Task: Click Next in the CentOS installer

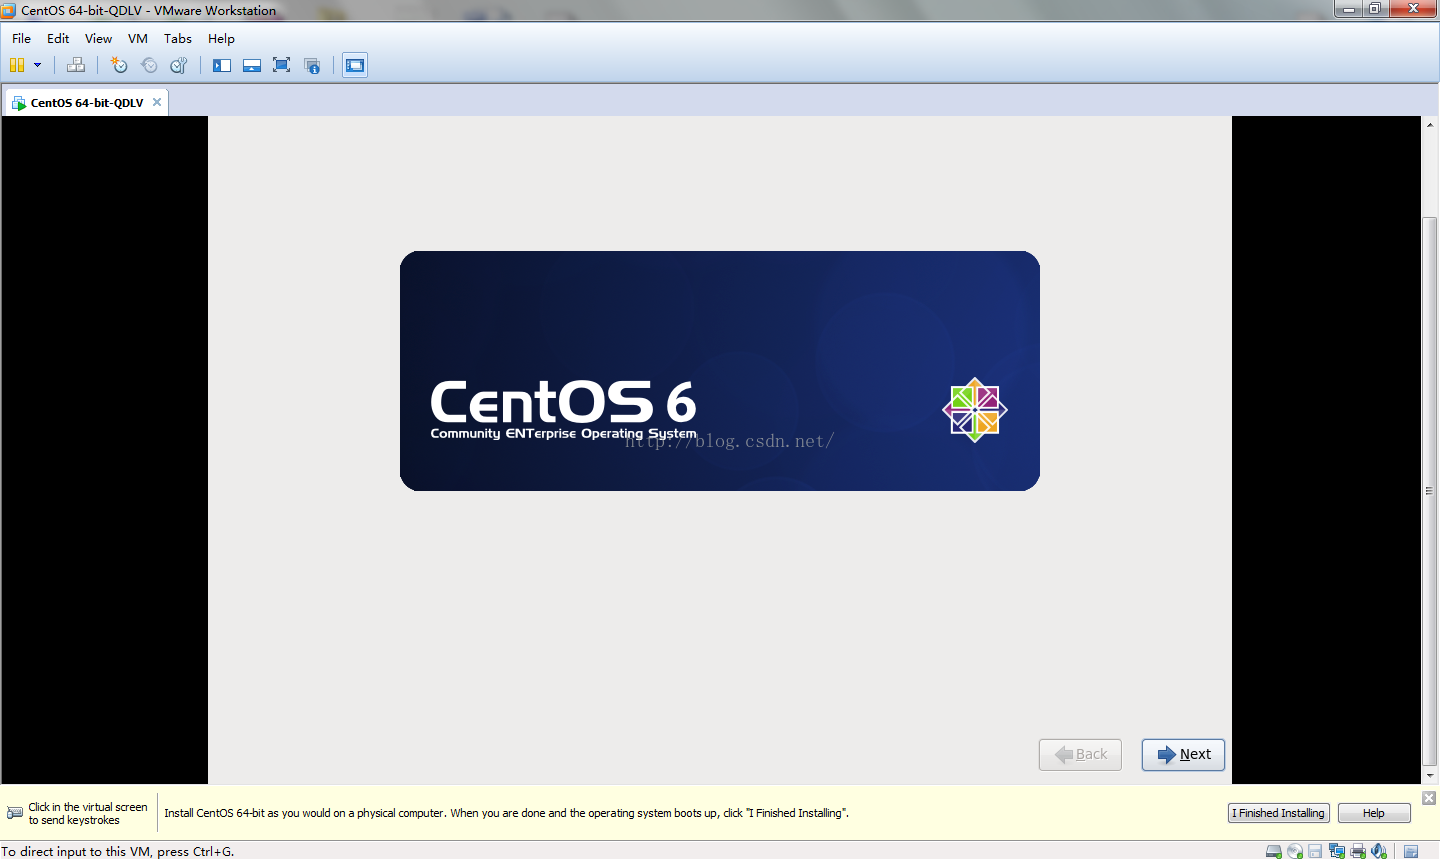Action: (x=1183, y=755)
